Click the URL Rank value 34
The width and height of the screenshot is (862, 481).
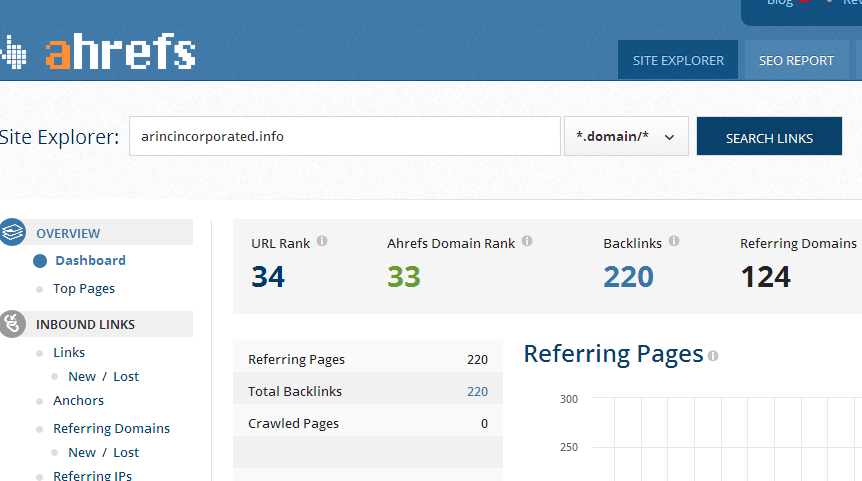pos(268,277)
